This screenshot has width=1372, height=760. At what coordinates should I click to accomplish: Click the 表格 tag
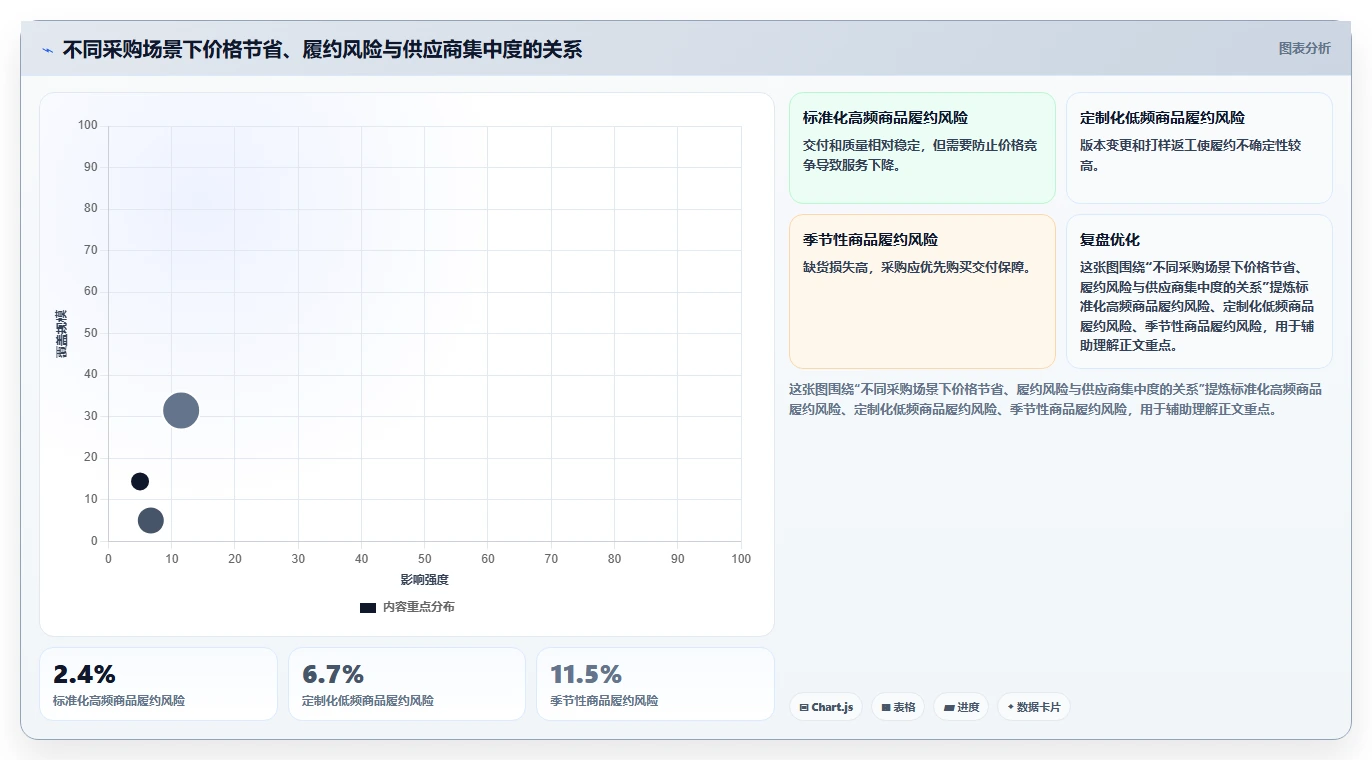click(x=898, y=707)
